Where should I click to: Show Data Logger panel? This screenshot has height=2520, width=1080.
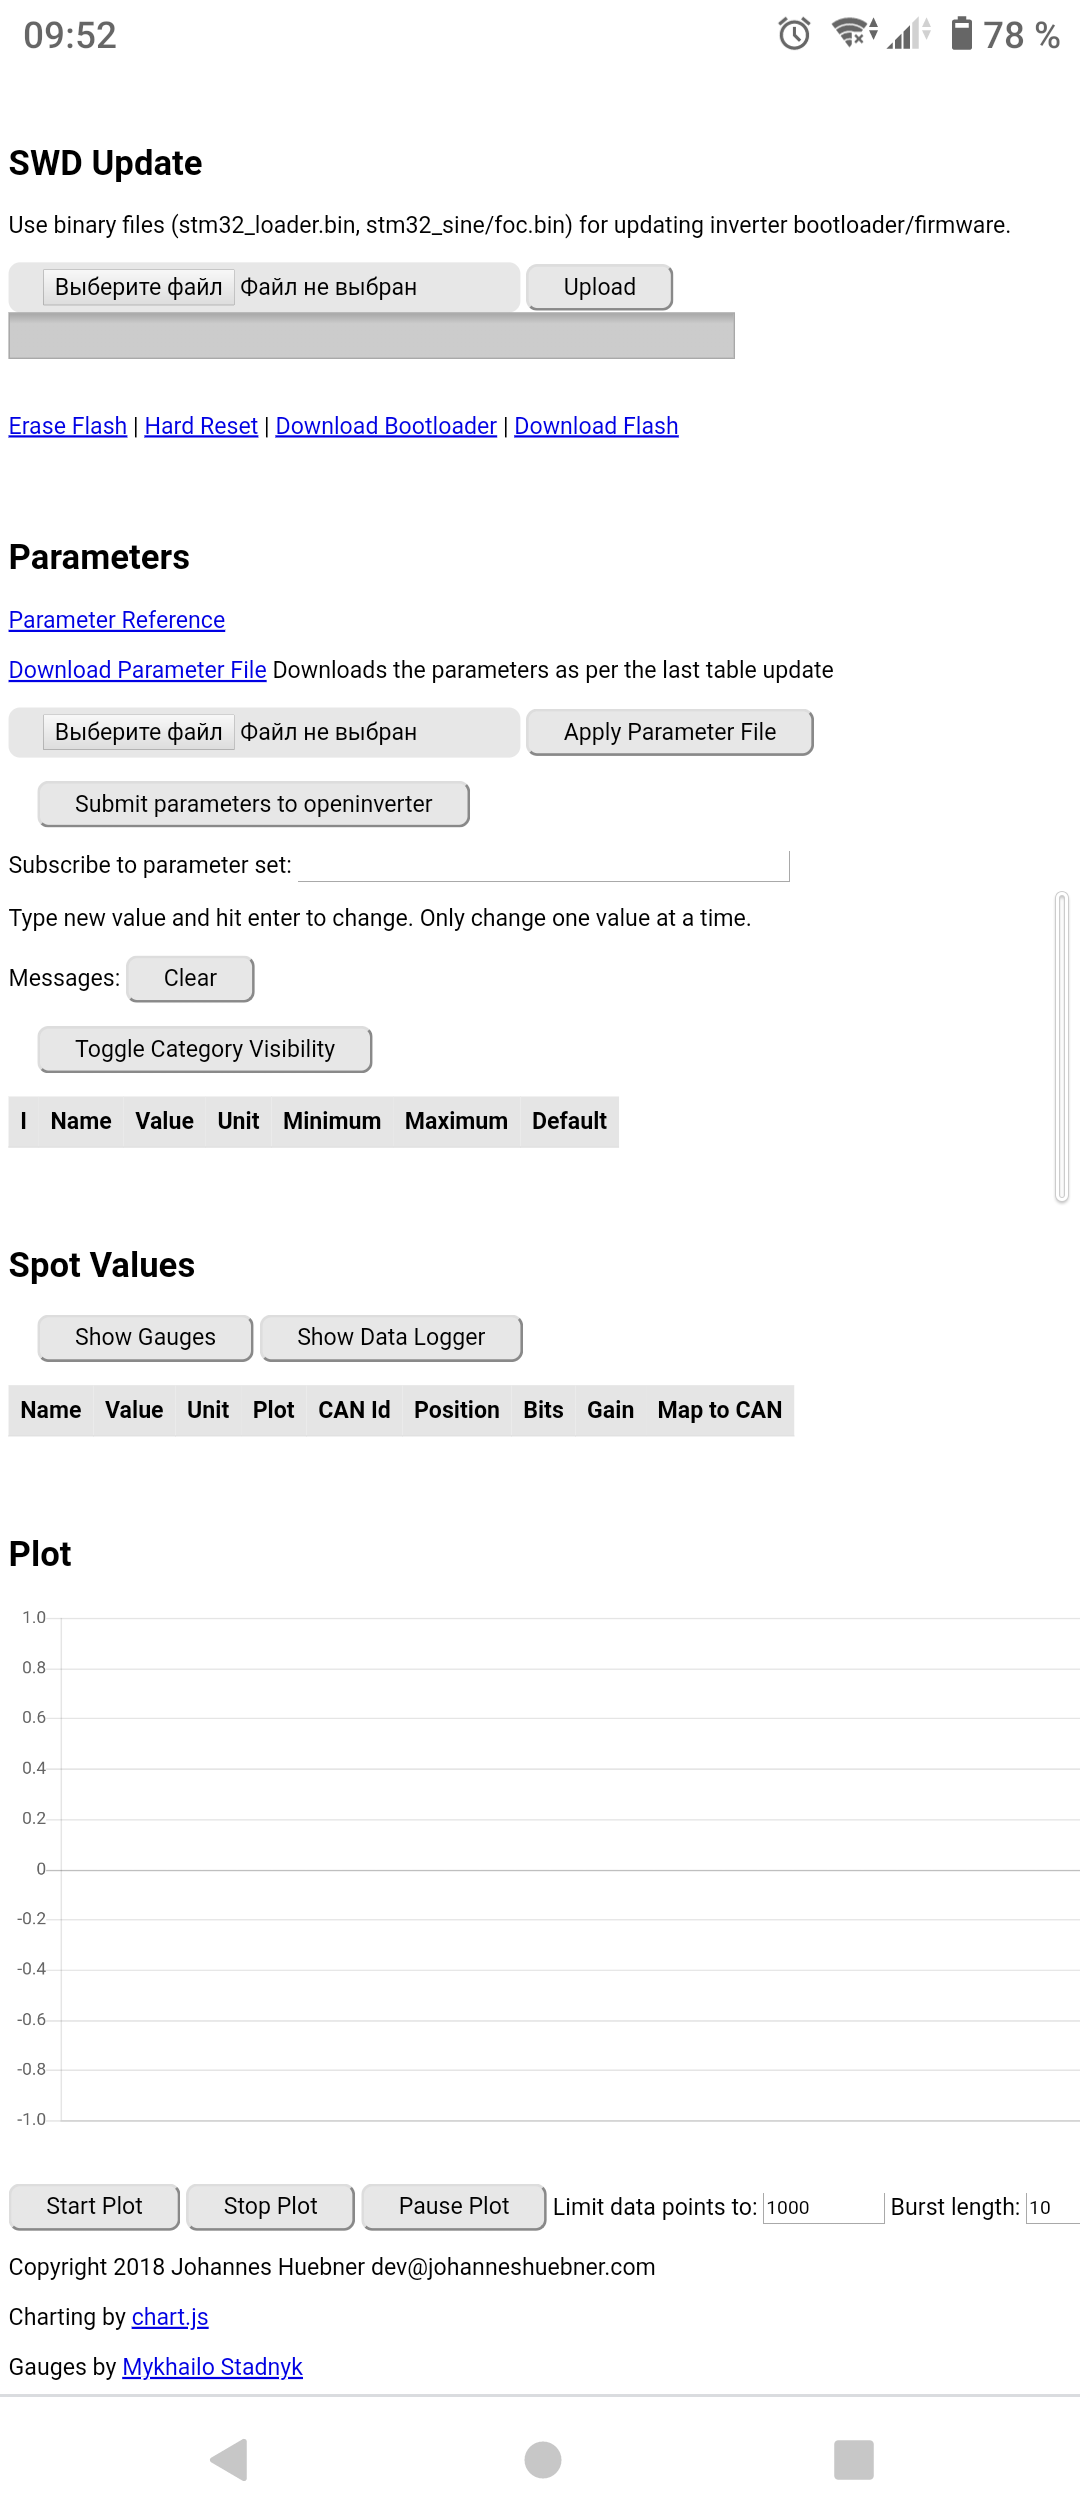[391, 1337]
